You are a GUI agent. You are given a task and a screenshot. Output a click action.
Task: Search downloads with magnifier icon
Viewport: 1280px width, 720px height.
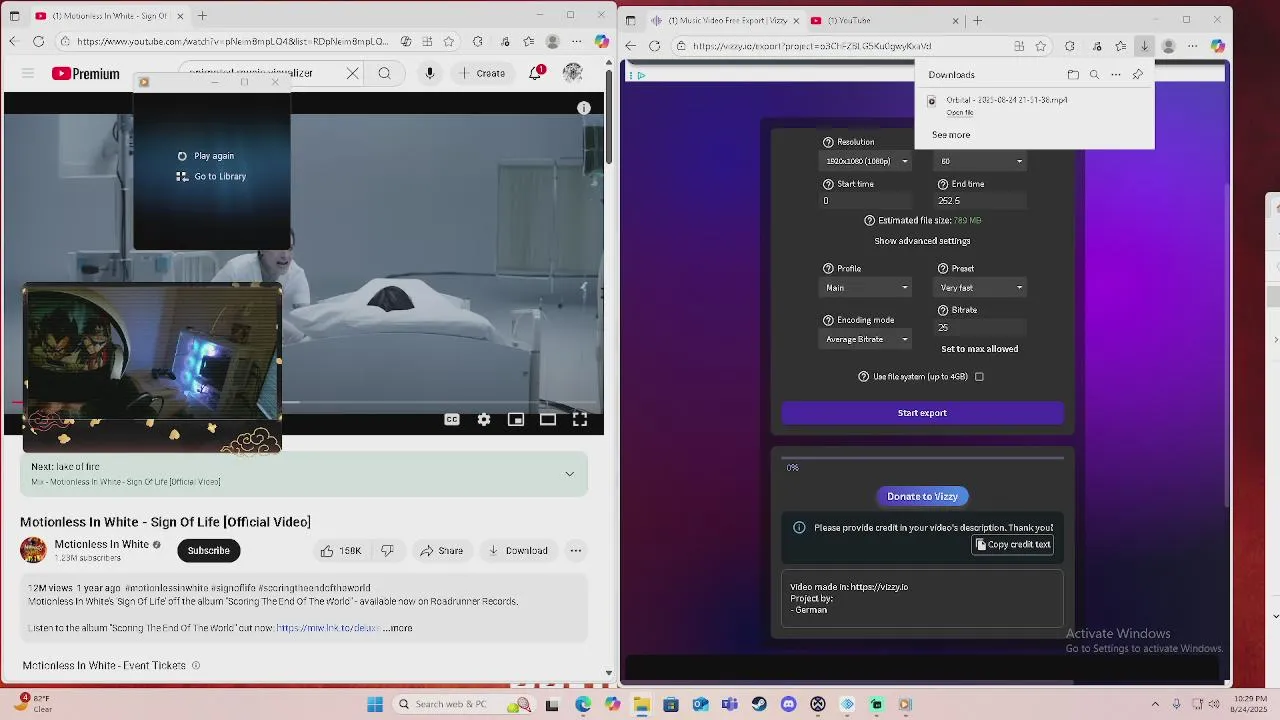tap(1094, 75)
